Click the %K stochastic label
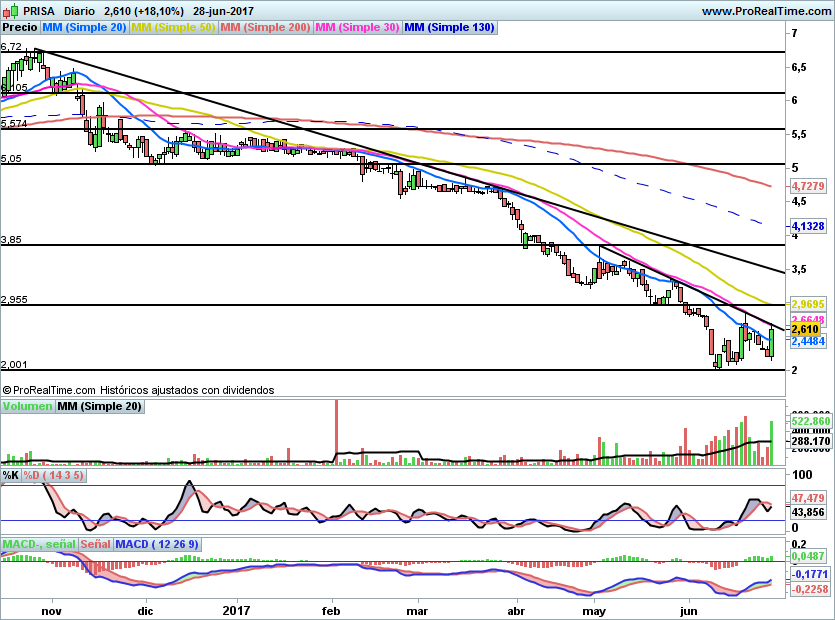Image resolution: width=835 pixels, height=620 pixels. [x=11, y=474]
